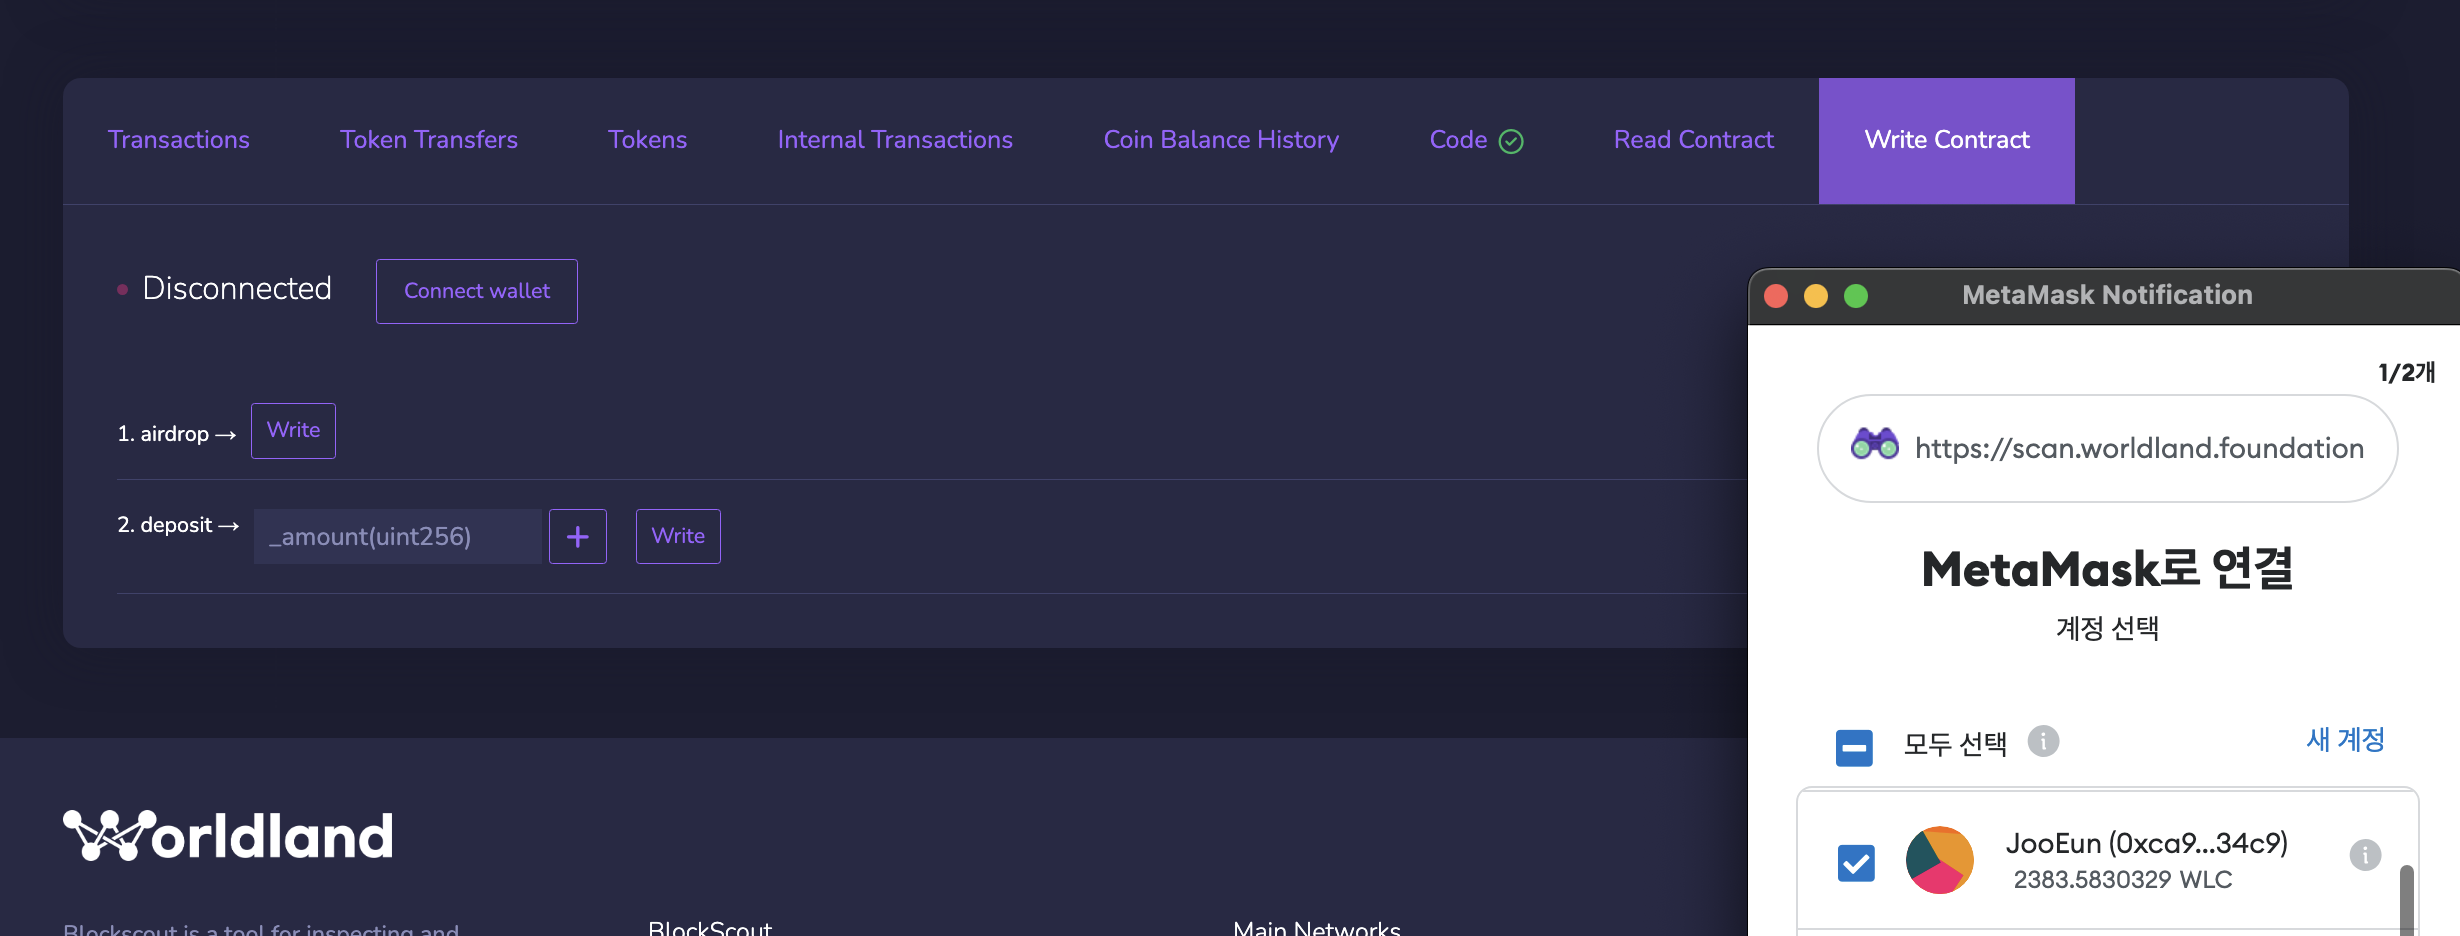Click the Disconnected status text
The height and width of the screenshot is (936, 2460).
point(237,289)
